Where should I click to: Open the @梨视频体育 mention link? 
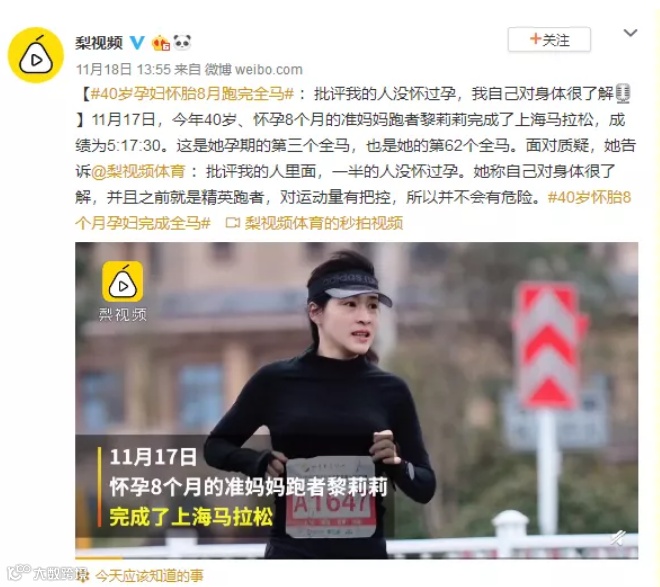pos(138,171)
